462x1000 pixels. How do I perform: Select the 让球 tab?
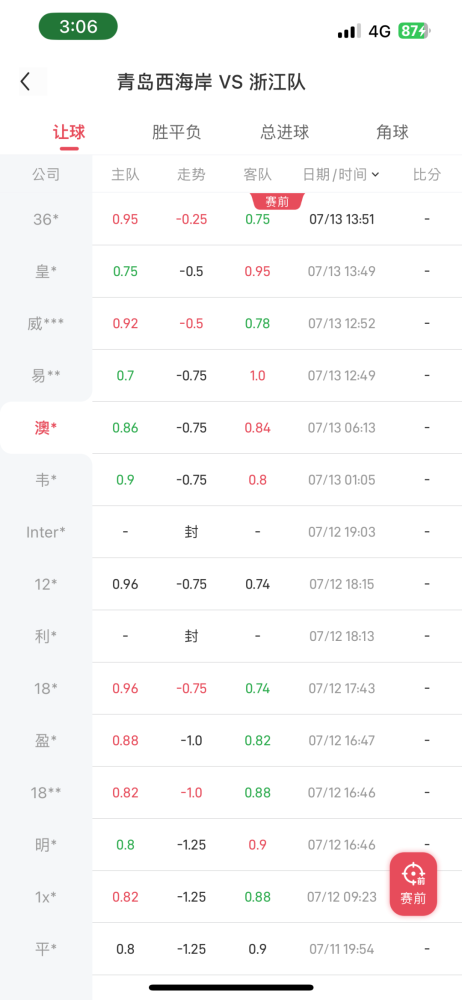(x=69, y=132)
